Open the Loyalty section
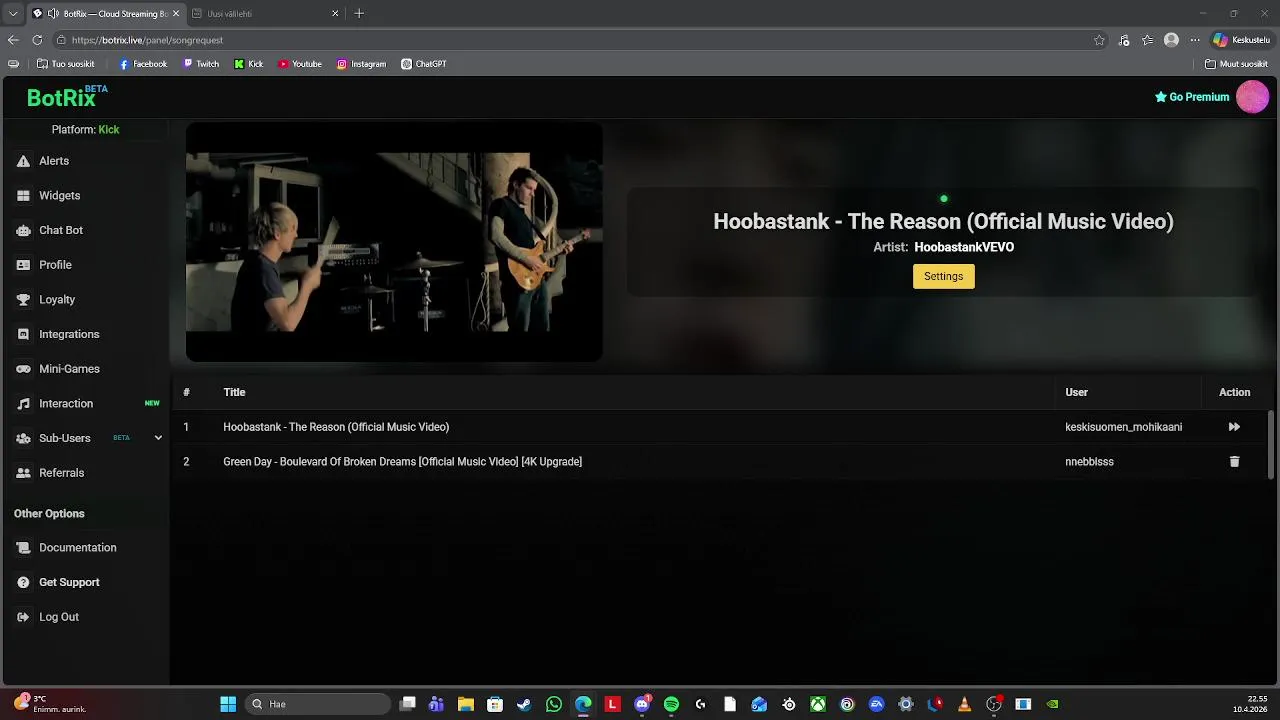1280x720 pixels. (x=46, y=300)
